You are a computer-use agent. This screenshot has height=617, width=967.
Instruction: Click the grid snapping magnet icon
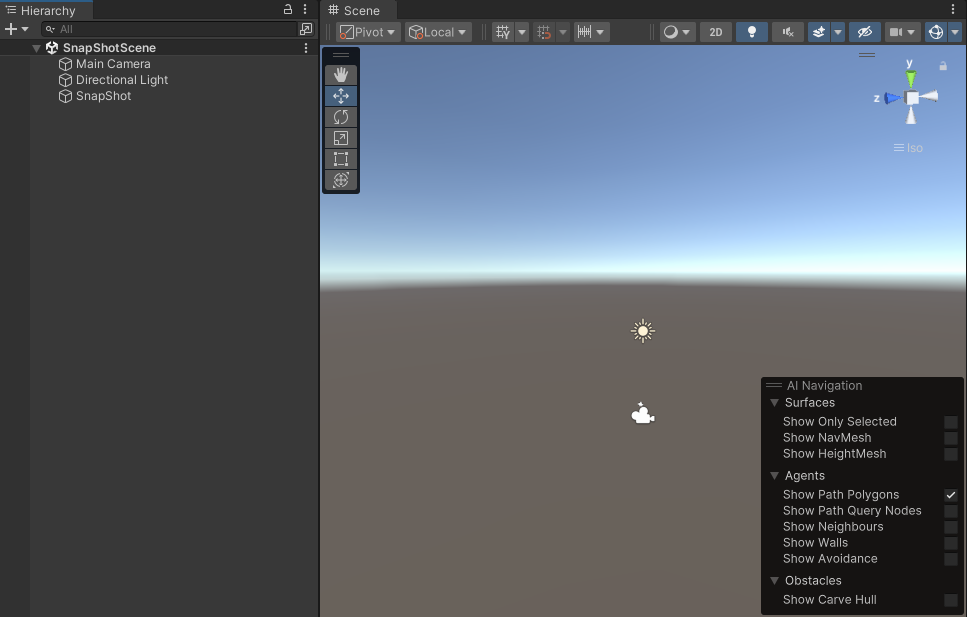tap(544, 32)
